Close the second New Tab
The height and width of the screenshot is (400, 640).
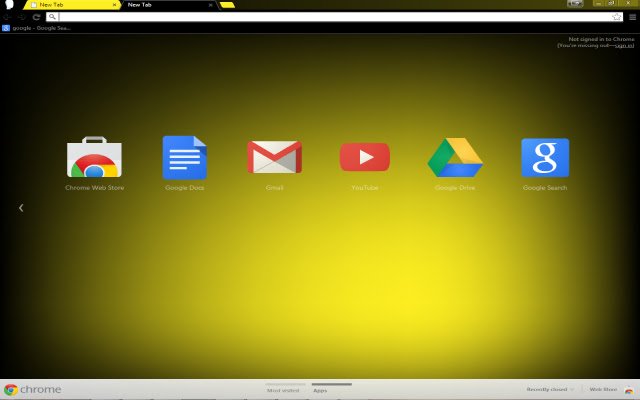210,5
